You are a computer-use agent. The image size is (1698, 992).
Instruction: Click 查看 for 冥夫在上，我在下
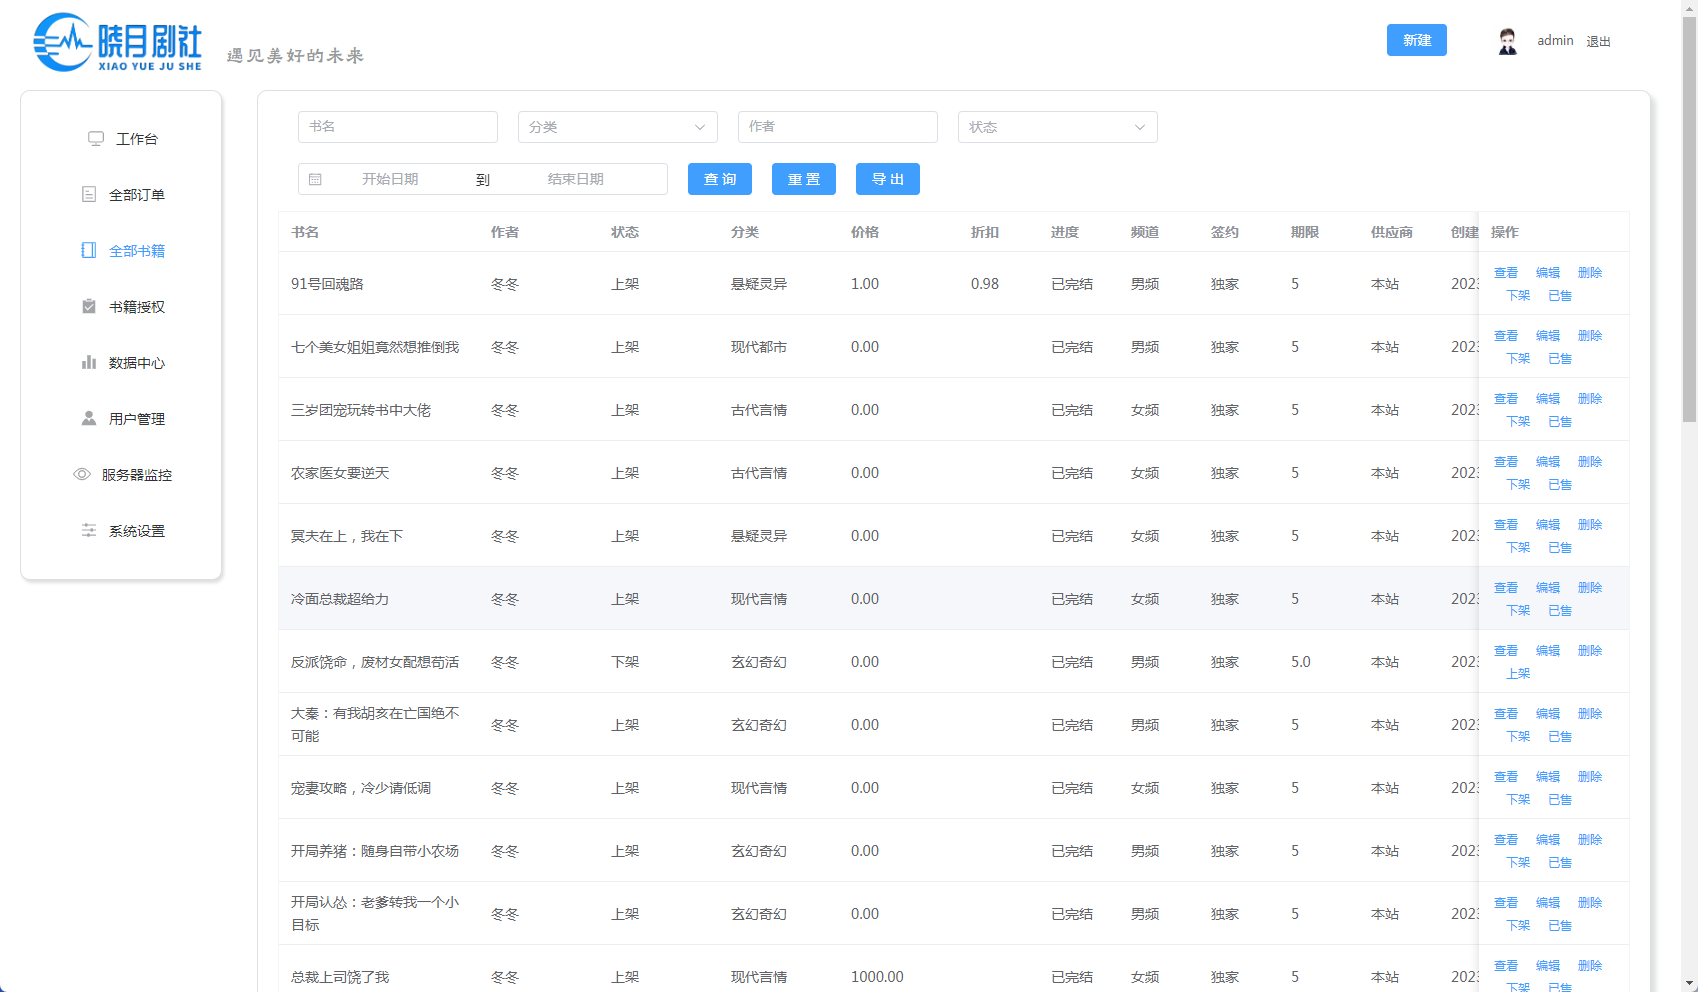click(x=1506, y=524)
